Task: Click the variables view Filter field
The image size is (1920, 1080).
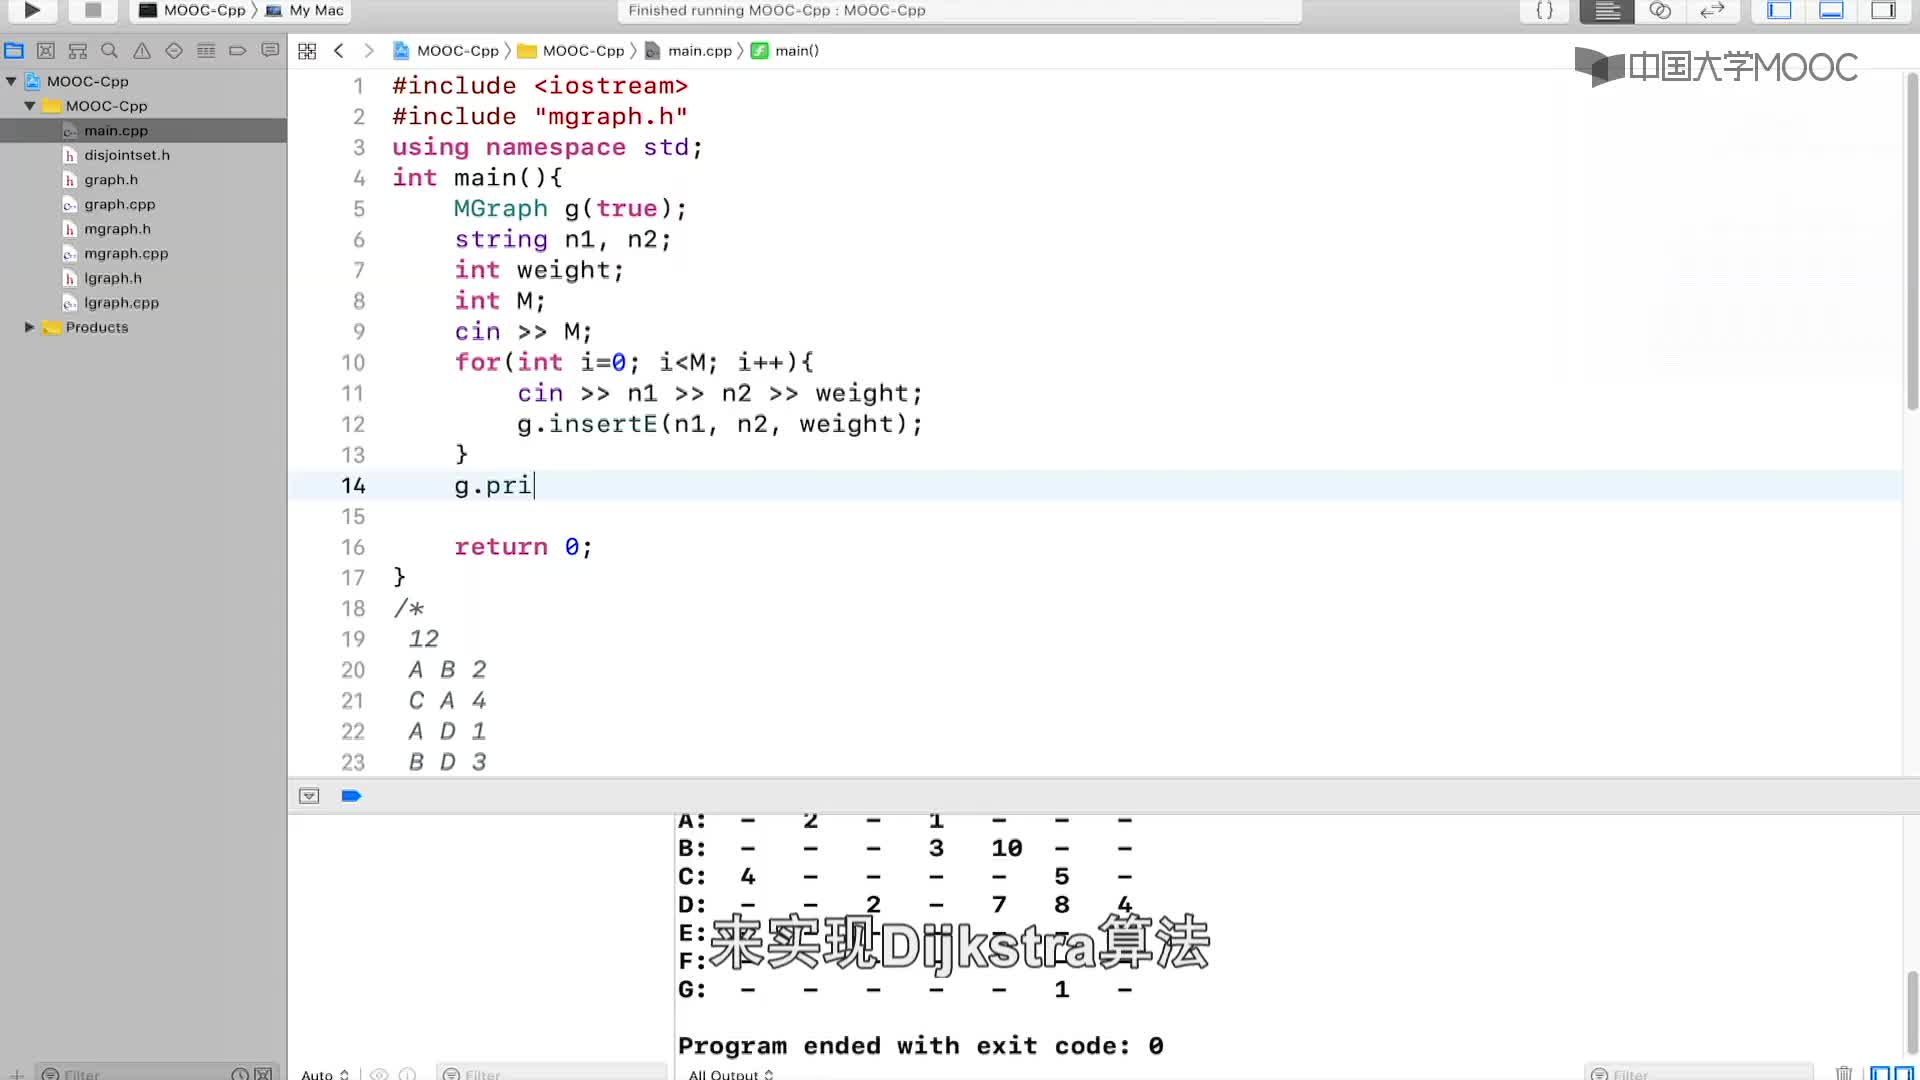Action: coord(552,1074)
